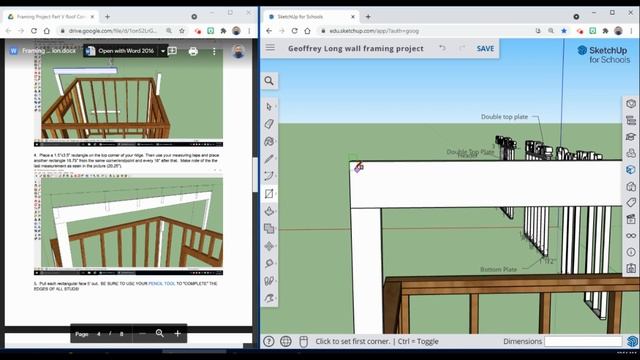Image resolution: width=640 pixels, height=360 pixels.
Task: Select the Tape Measure tool in SketchUp
Action: pos(269,263)
